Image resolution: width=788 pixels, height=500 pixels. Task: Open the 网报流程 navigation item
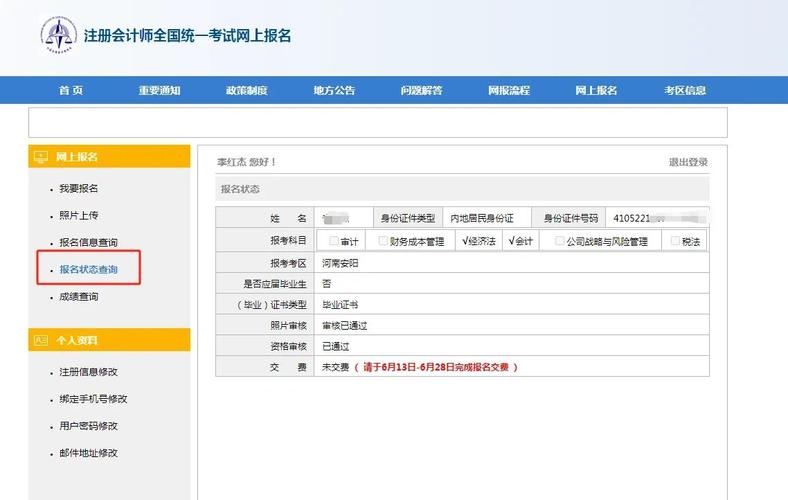509,90
